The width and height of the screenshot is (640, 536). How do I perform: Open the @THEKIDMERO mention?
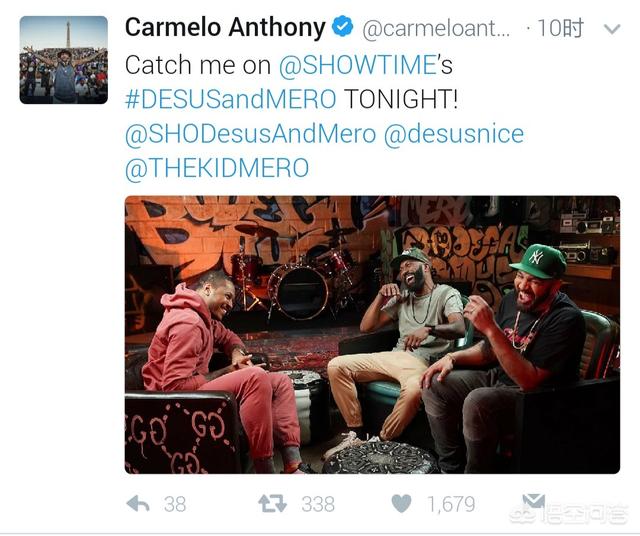217,168
